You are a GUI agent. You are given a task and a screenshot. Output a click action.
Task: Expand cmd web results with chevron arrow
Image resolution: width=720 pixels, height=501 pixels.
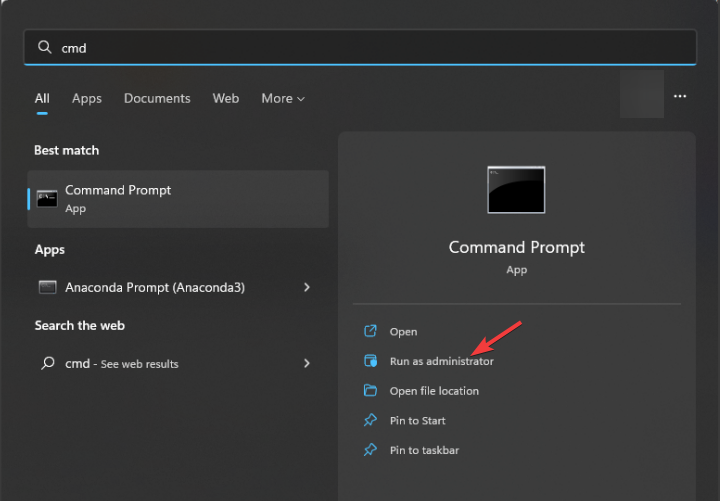click(307, 364)
